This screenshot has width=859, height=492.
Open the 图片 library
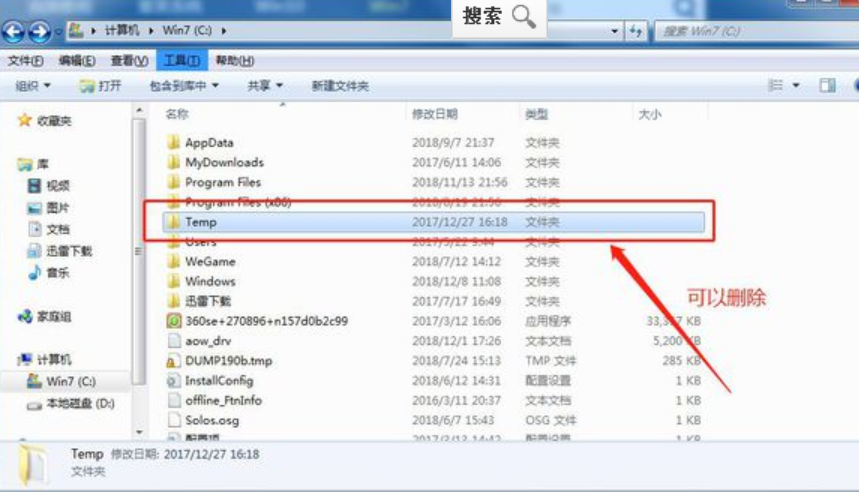[x=49, y=208]
